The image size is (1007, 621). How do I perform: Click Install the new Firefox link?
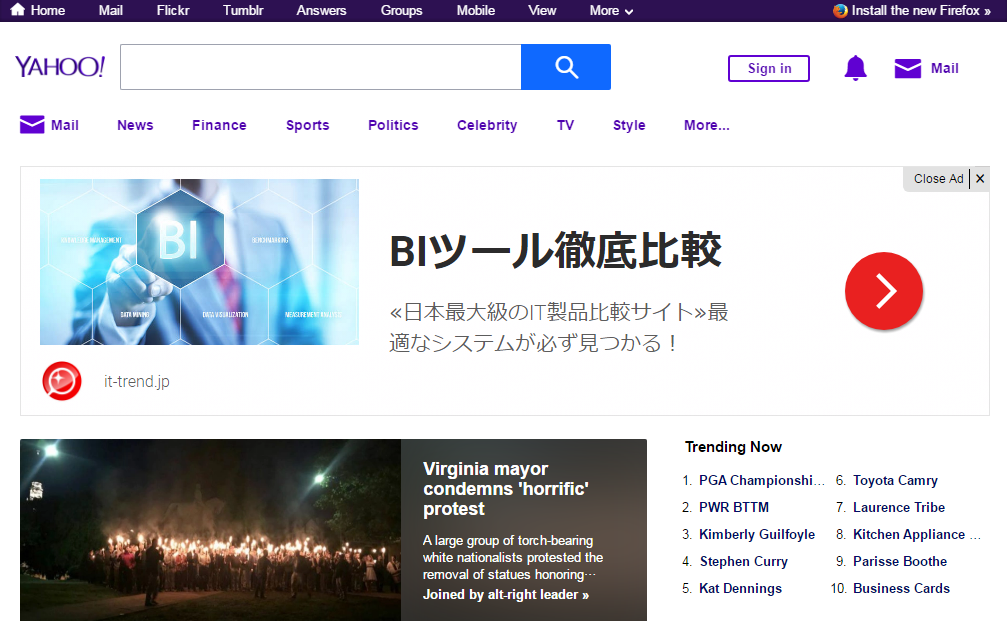tap(921, 10)
